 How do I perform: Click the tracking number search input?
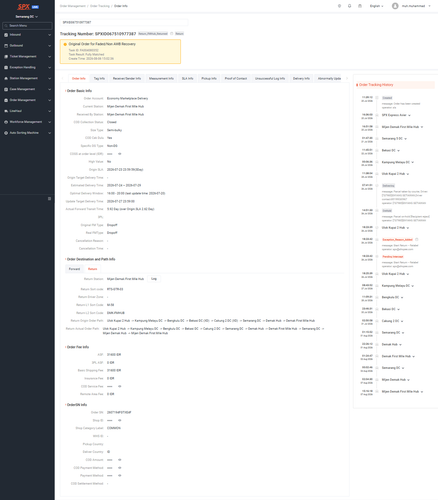click(x=124, y=22)
